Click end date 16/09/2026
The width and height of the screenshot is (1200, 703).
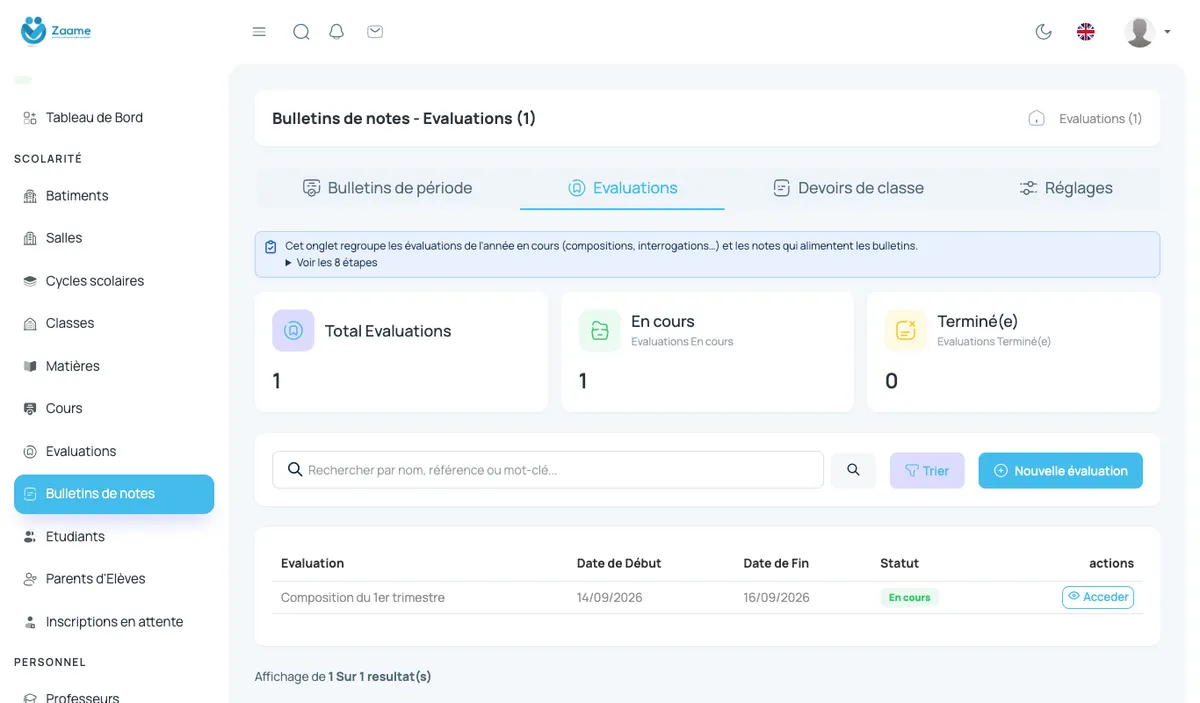pos(776,598)
